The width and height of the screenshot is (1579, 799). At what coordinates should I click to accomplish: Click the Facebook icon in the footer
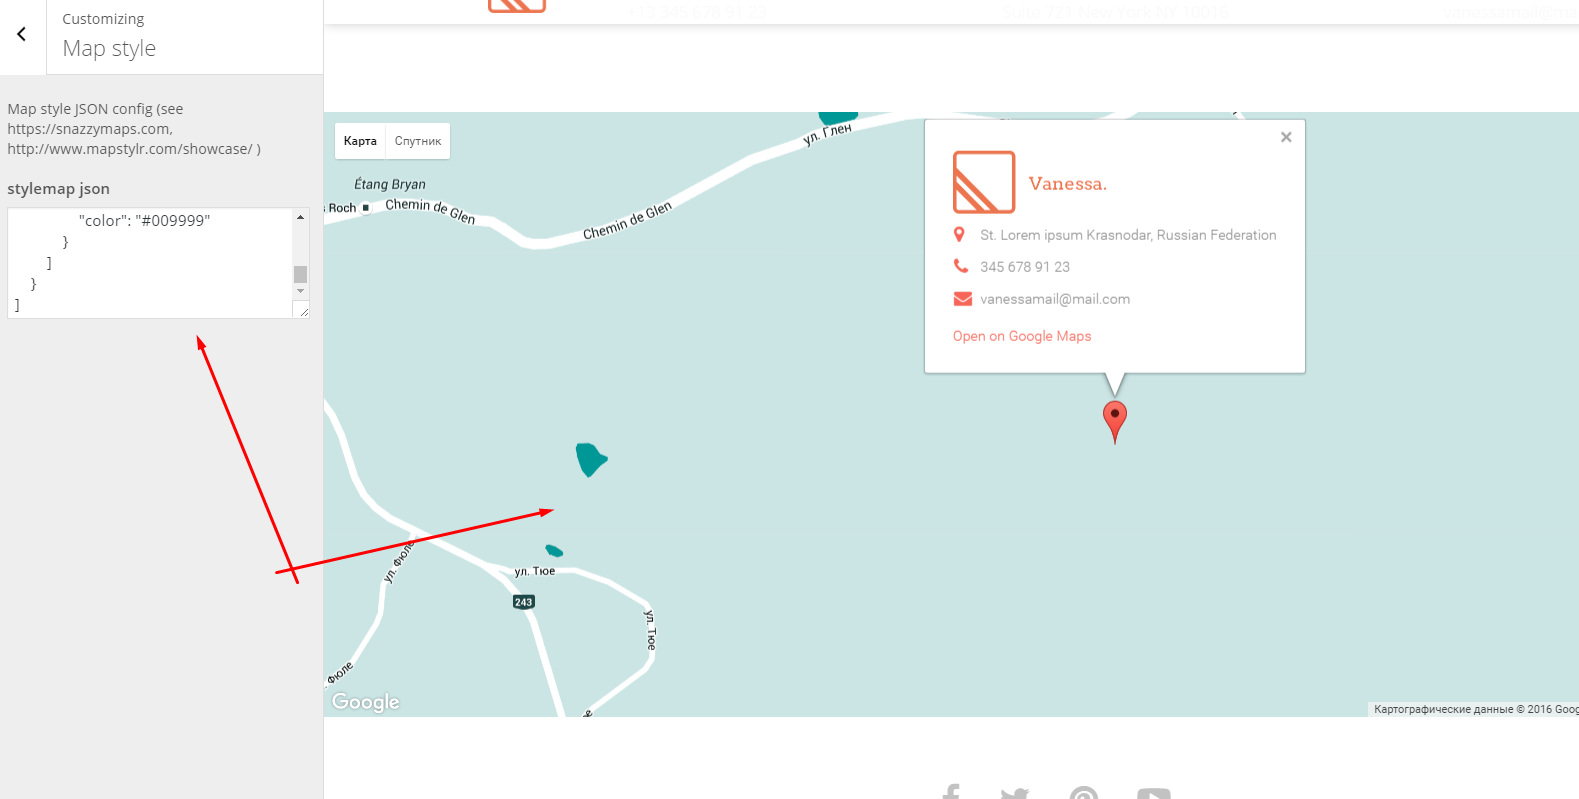click(951, 793)
